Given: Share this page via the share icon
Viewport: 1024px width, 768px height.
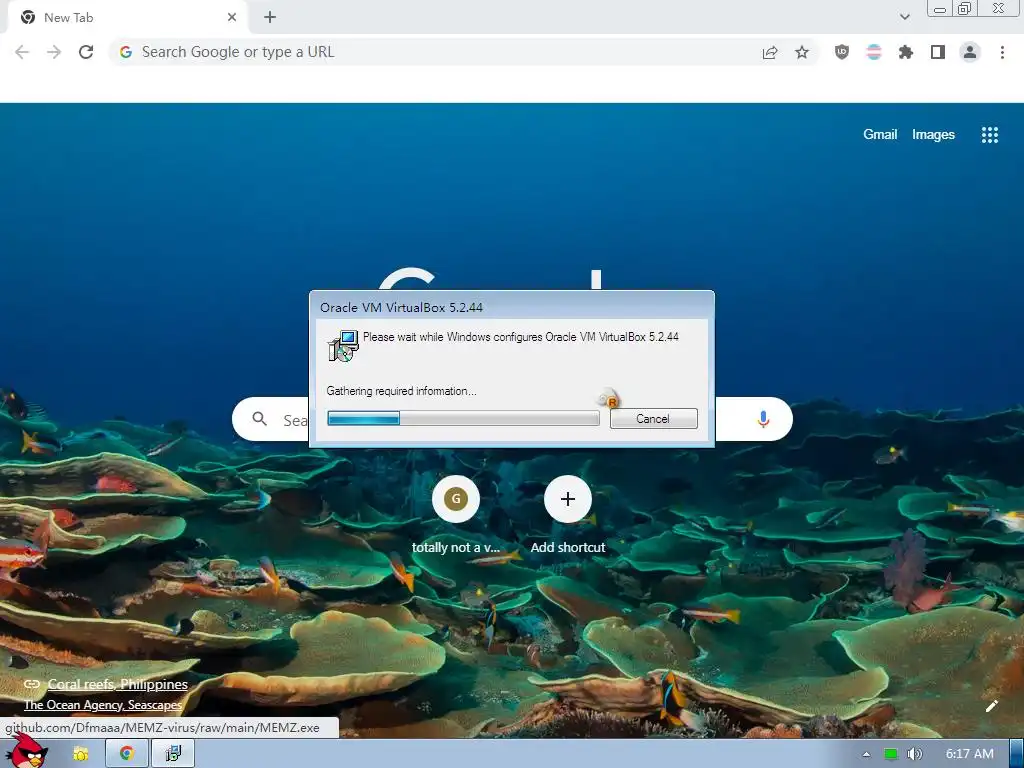Looking at the screenshot, I should [x=770, y=52].
